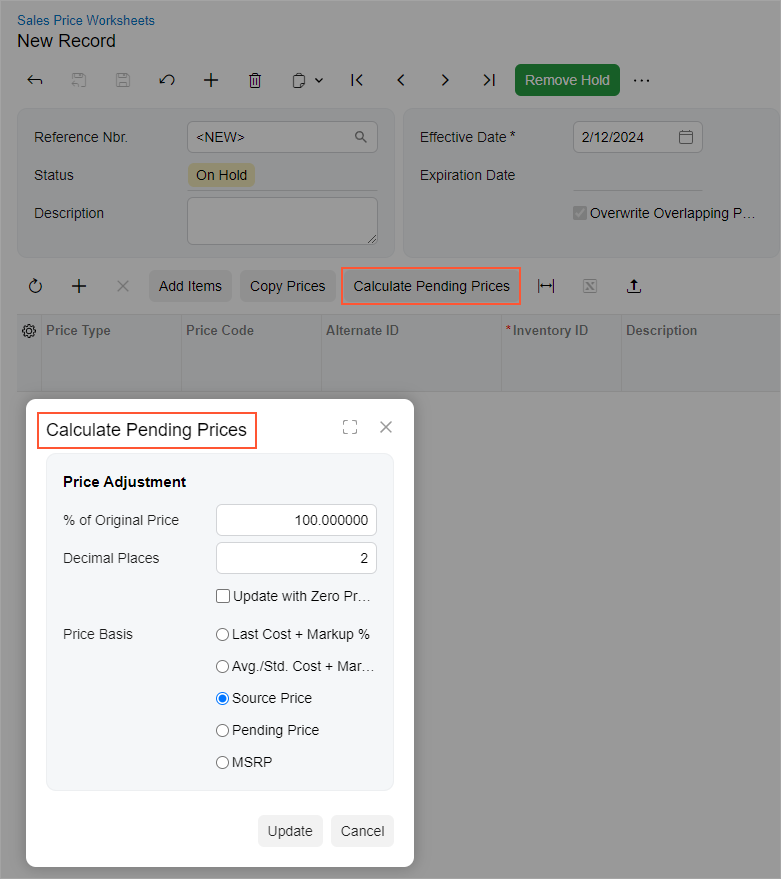The image size is (781, 879).
Task: Select the Last Cost + Markup % option
Action: tap(223, 634)
